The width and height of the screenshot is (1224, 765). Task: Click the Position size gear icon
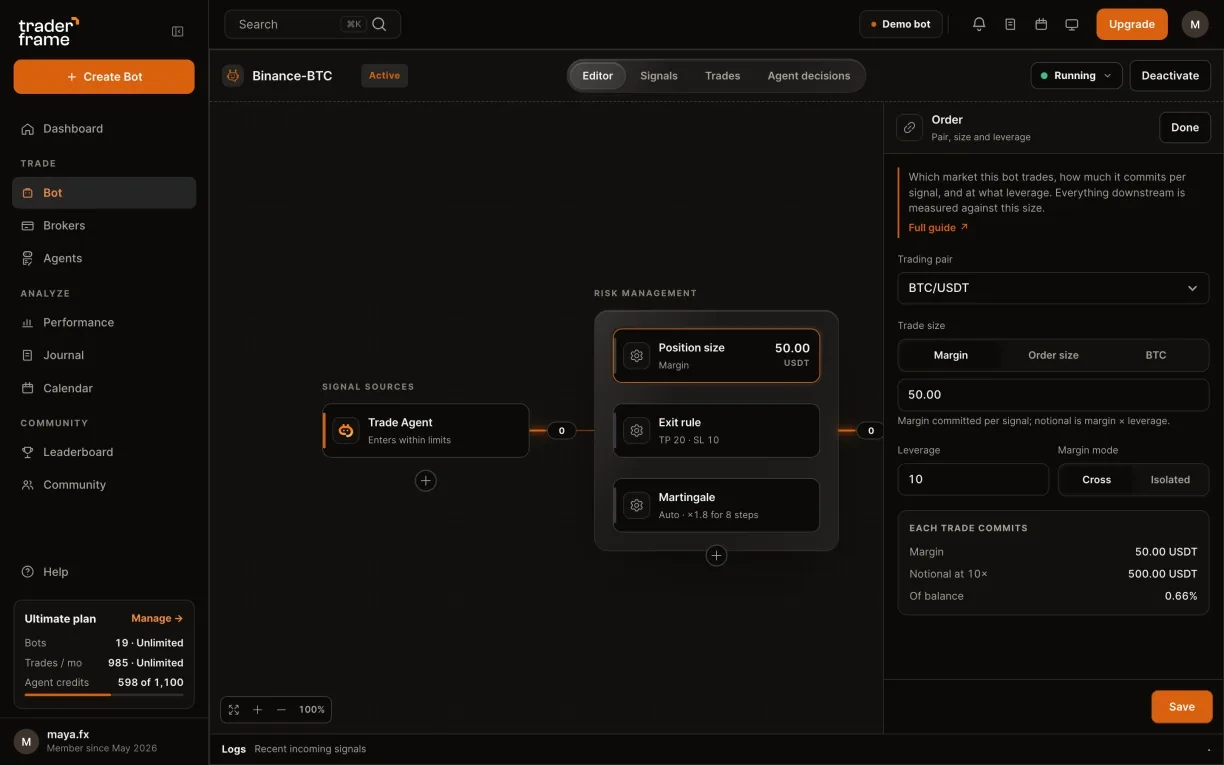pos(636,355)
